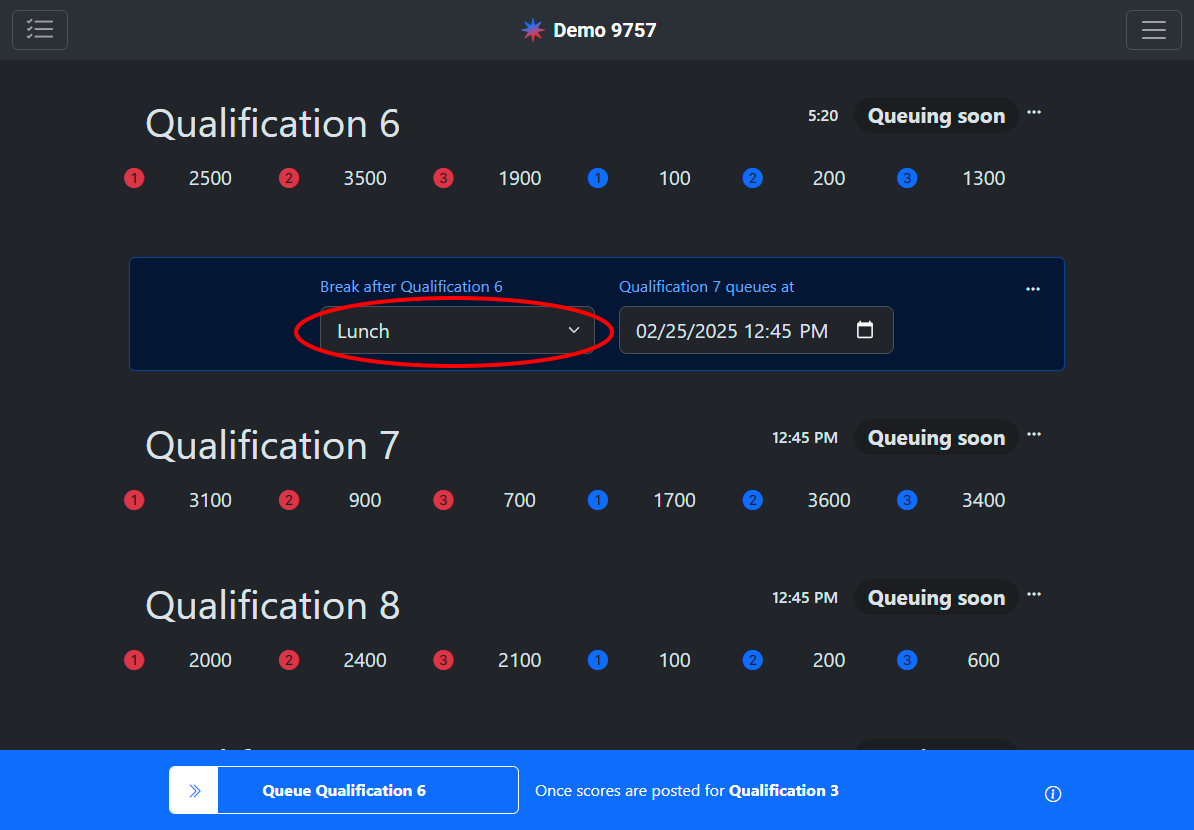Open the Qualification 8 more options ellipsis
This screenshot has width=1194, height=830.
tap(1034, 595)
